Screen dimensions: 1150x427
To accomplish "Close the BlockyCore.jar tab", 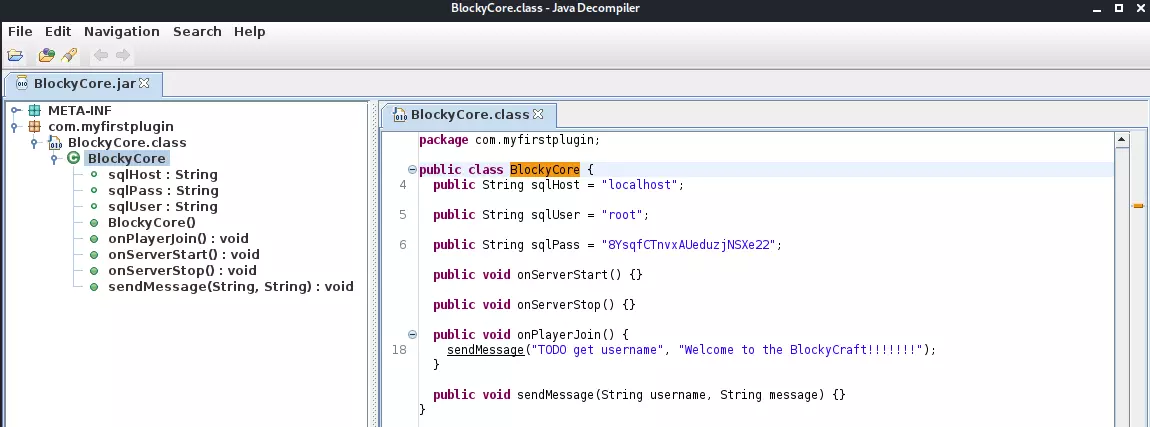I will click(144, 83).
